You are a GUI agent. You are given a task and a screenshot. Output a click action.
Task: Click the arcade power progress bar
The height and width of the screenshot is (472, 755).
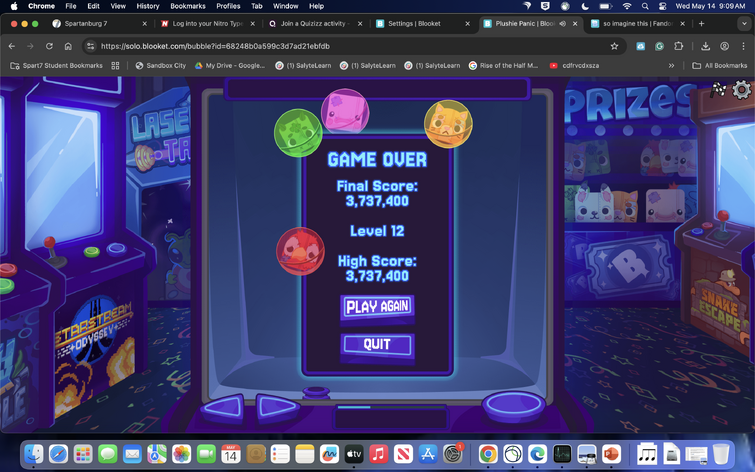391,407
